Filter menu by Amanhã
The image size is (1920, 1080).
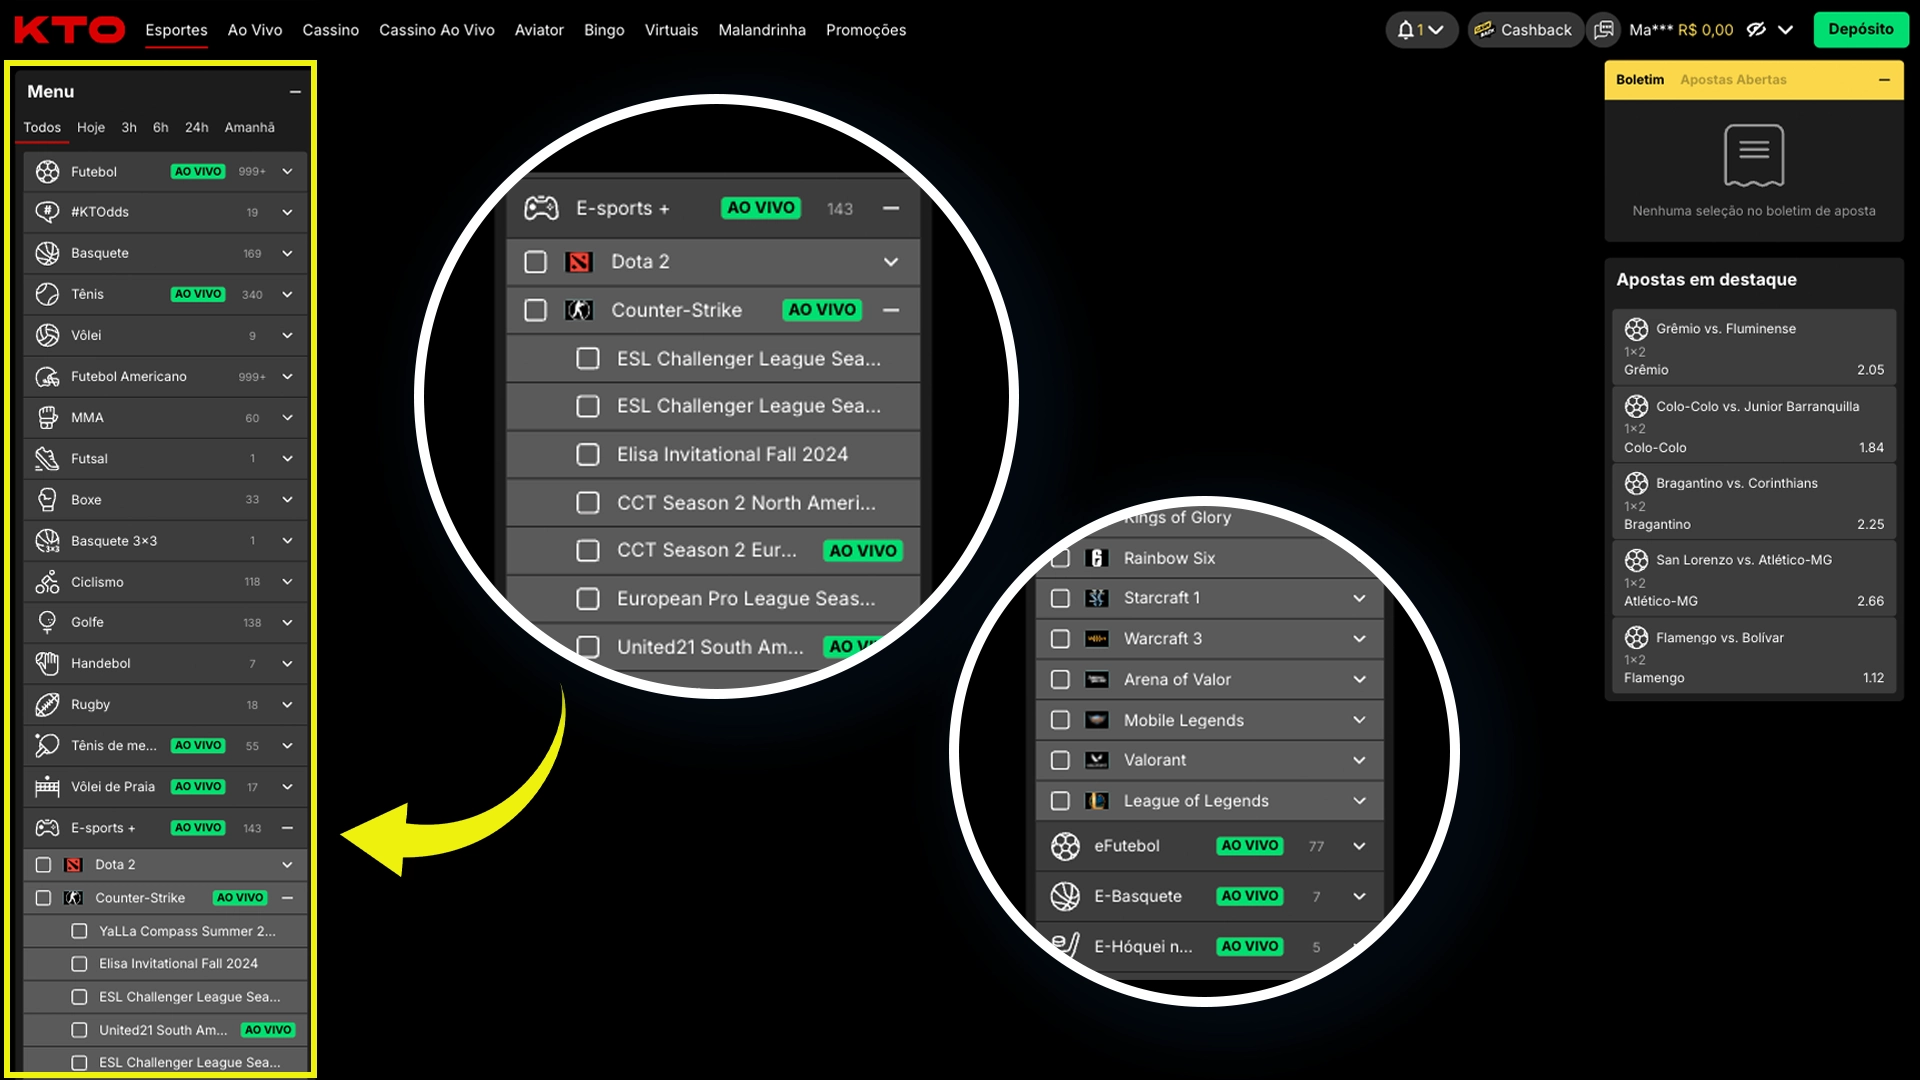(249, 128)
